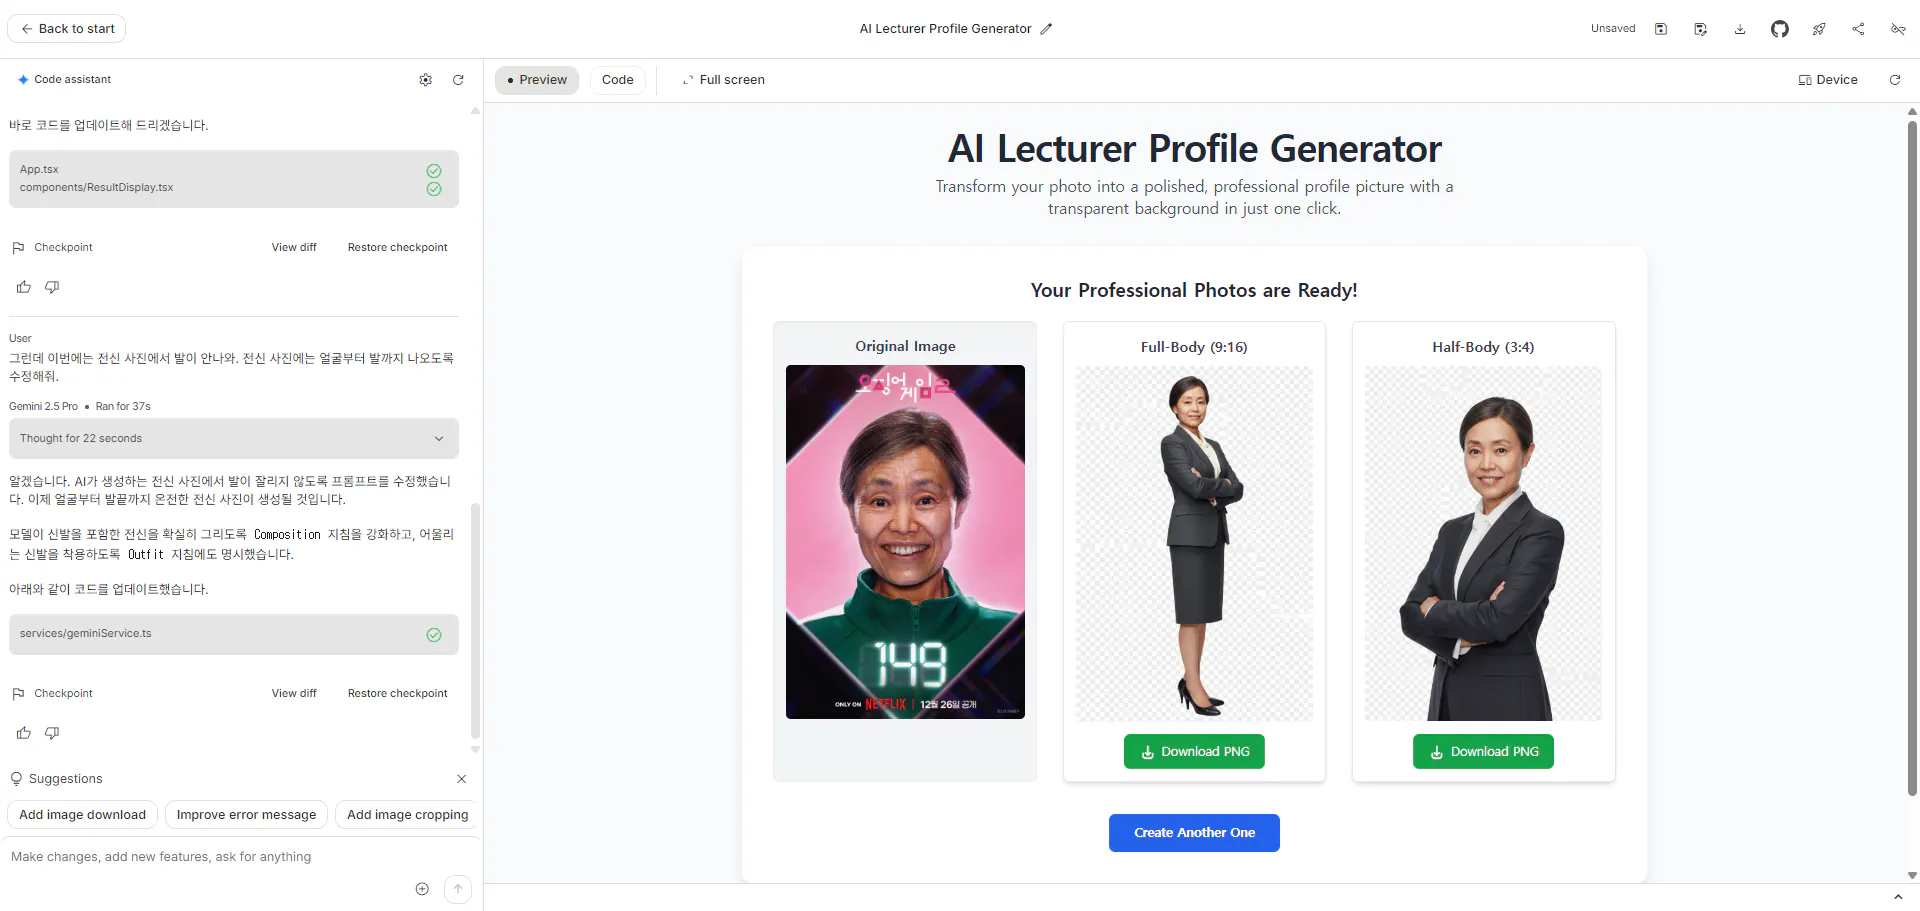Click the Create Another One button
The image size is (1920, 911).
click(x=1194, y=833)
